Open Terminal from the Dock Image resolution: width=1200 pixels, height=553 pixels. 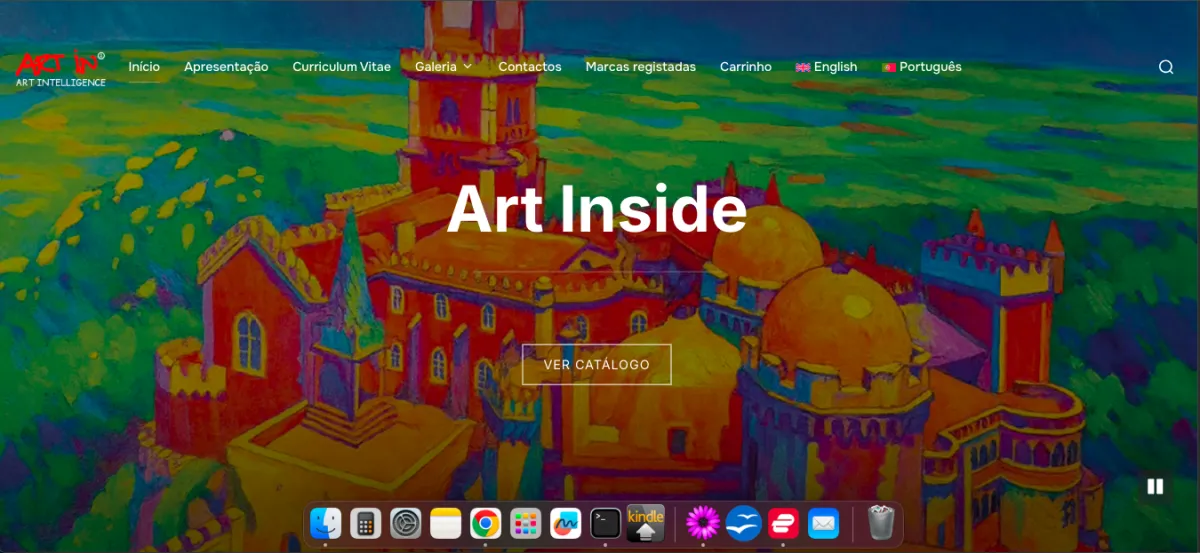(606, 523)
